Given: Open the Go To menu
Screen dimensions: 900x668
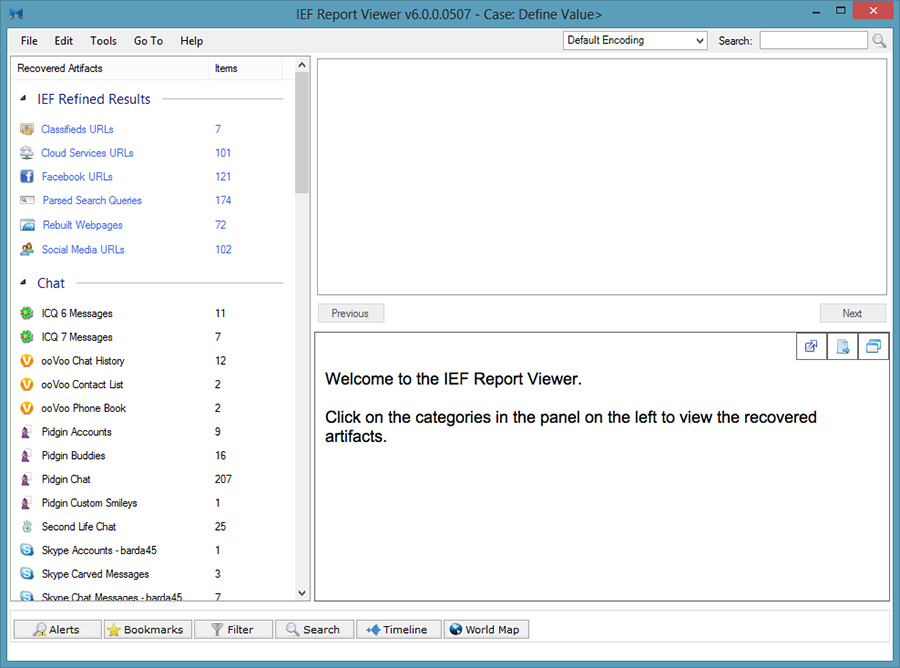Looking at the screenshot, I should coord(149,41).
